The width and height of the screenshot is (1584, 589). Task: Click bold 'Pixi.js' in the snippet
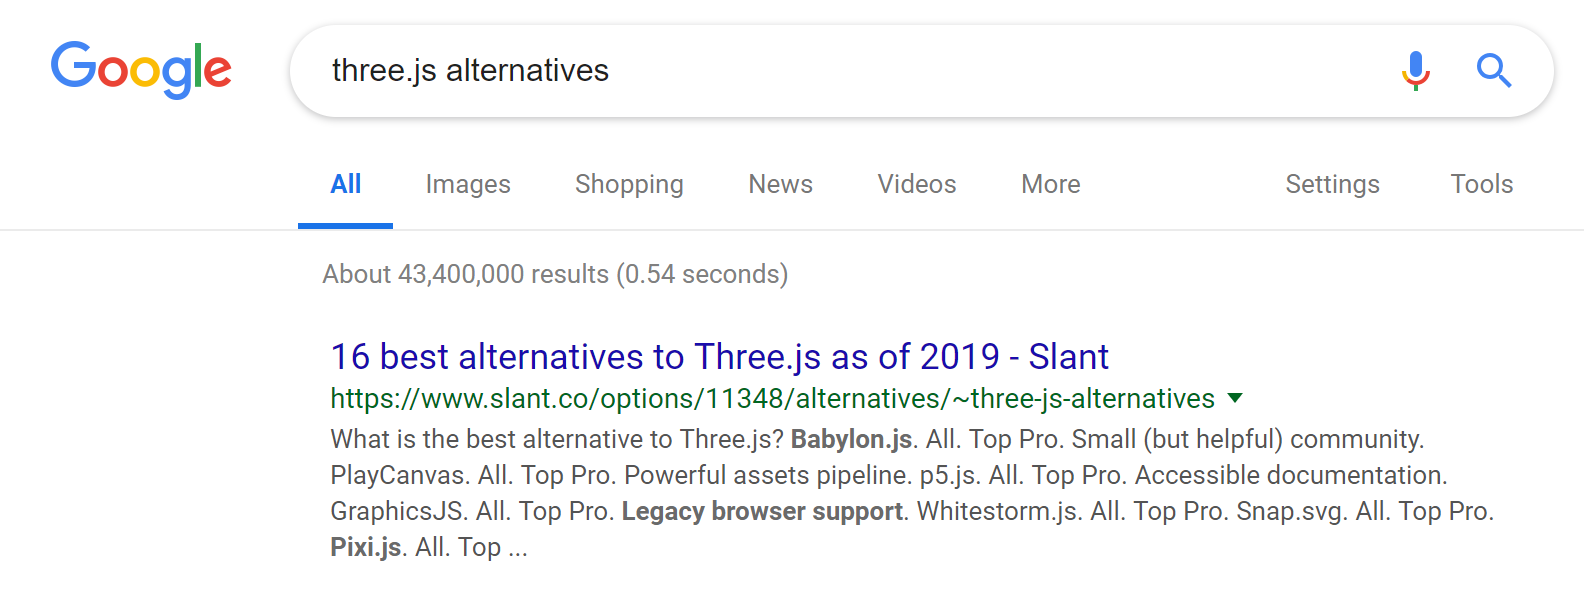tap(366, 547)
